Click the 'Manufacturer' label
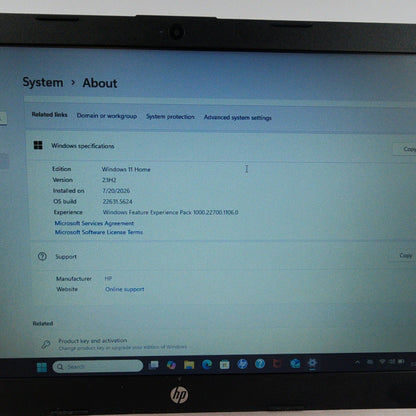Image resolution: width=416 pixels, height=416 pixels. click(x=74, y=278)
